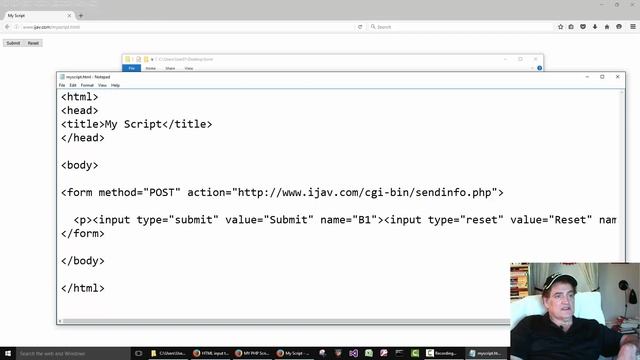Viewport: 640px width, 360px height.
Task: Open the green Camtasia C taskbar icon
Action: point(415,353)
